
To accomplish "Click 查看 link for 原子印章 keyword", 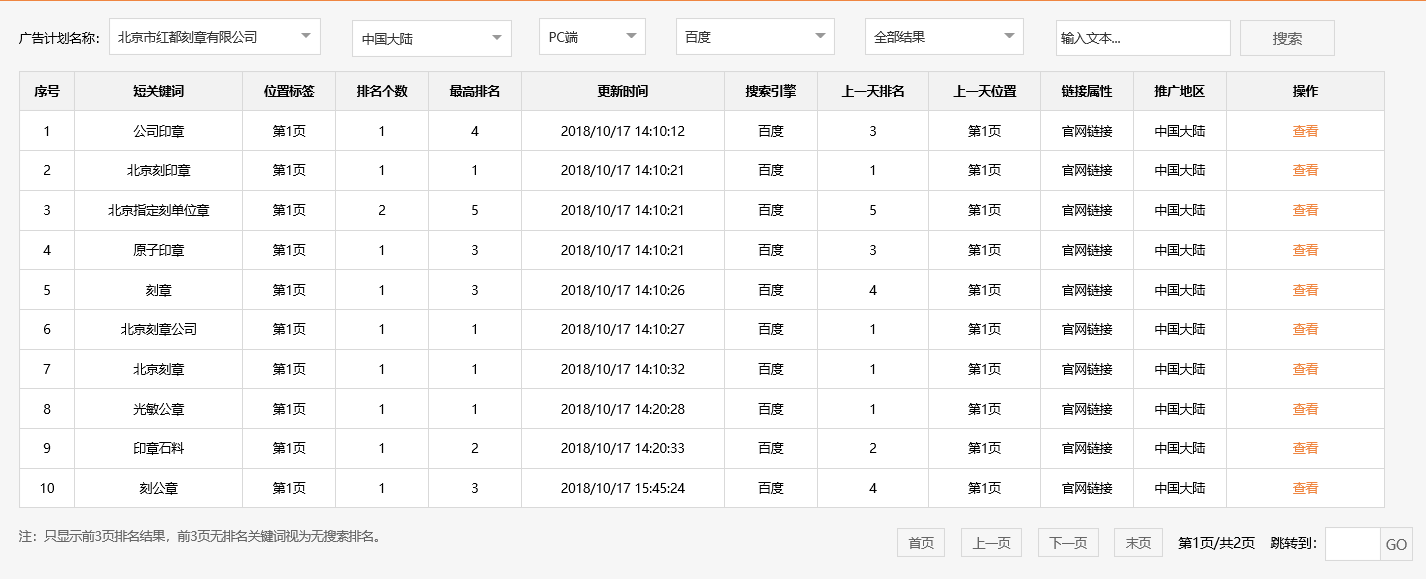I will (x=1305, y=250).
